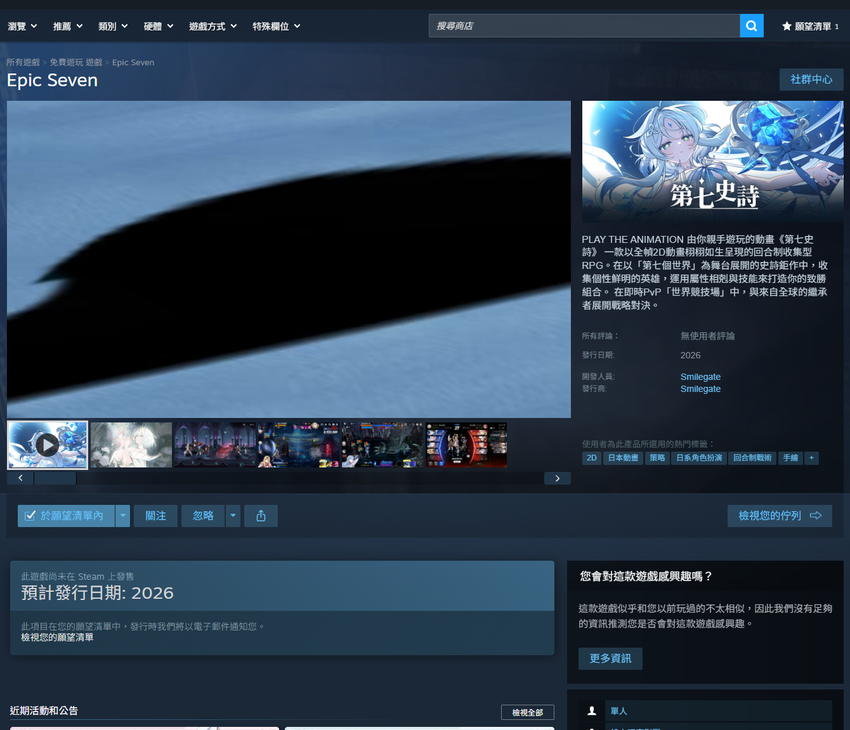
Task: Click the main video player area
Action: click(289, 259)
